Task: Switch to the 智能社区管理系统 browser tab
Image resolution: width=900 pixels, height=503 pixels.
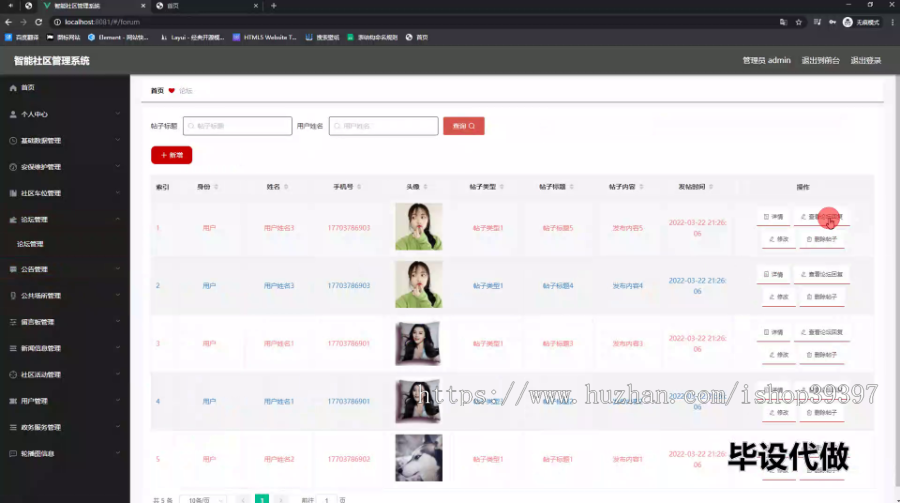Action: 94,6
